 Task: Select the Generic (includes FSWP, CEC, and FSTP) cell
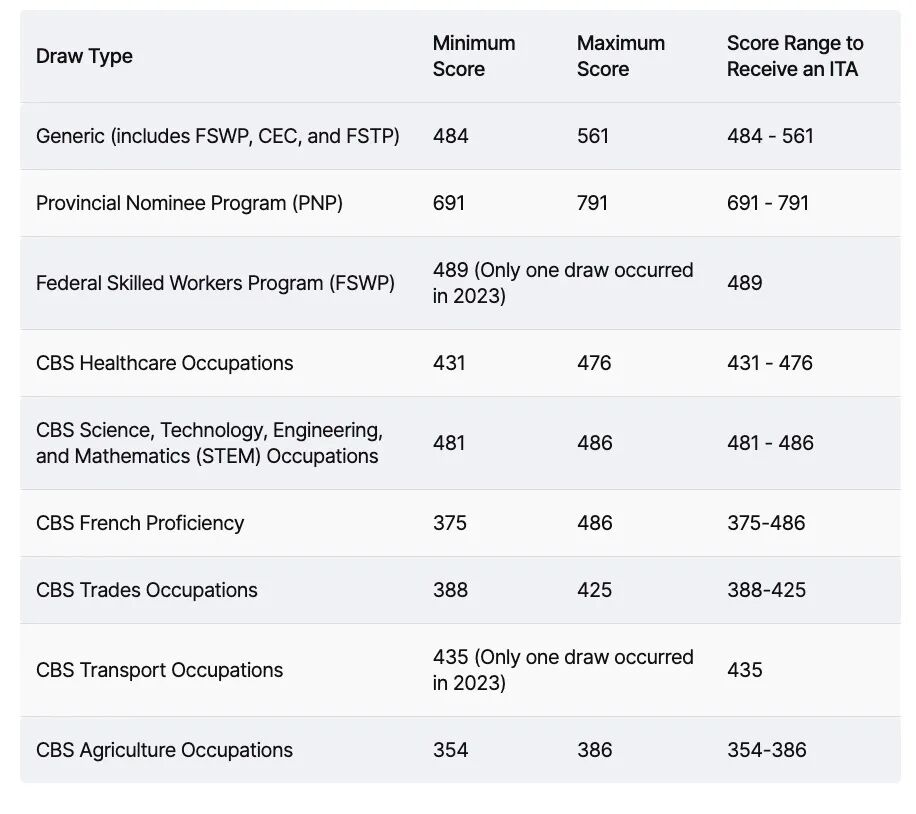tap(217, 136)
